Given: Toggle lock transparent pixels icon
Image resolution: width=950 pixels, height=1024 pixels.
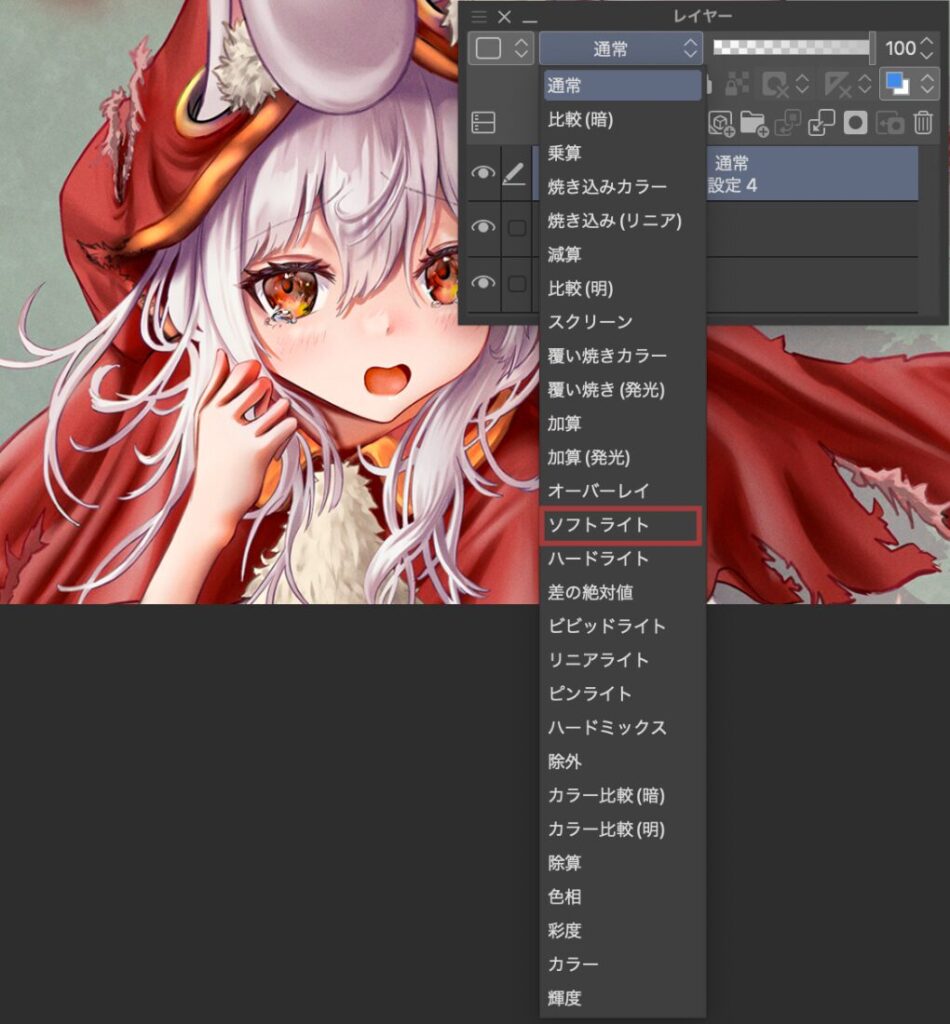Looking at the screenshot, I should click(738, 84).
